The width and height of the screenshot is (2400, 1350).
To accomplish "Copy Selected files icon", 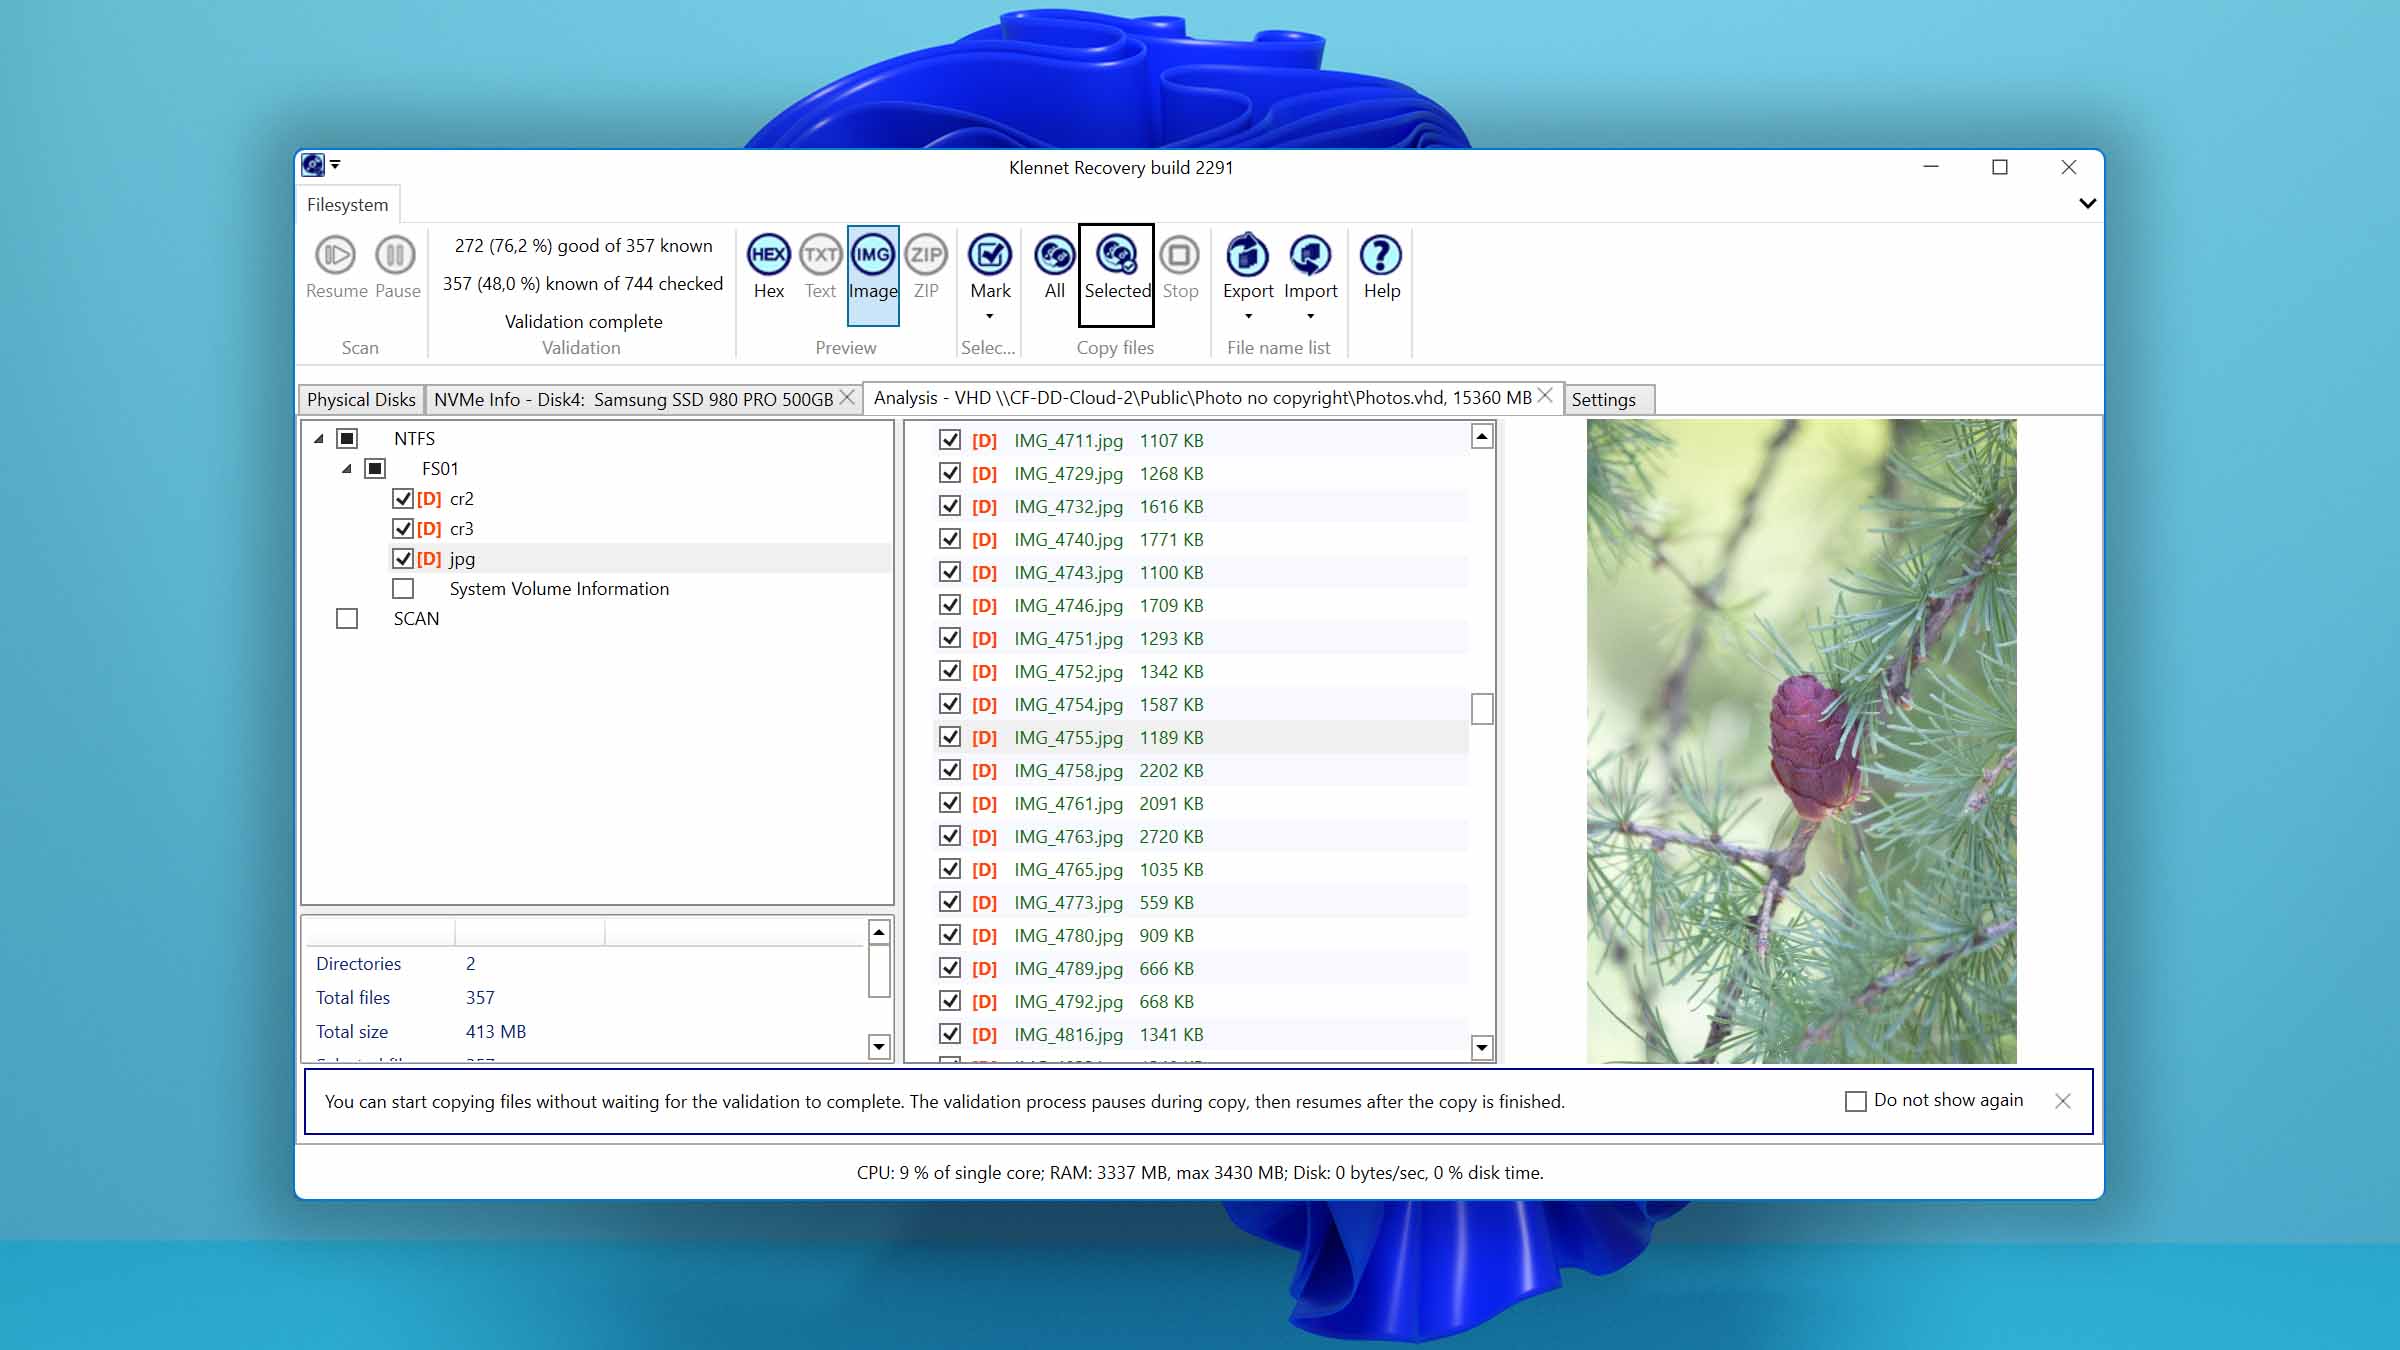I will point(1116,256).
